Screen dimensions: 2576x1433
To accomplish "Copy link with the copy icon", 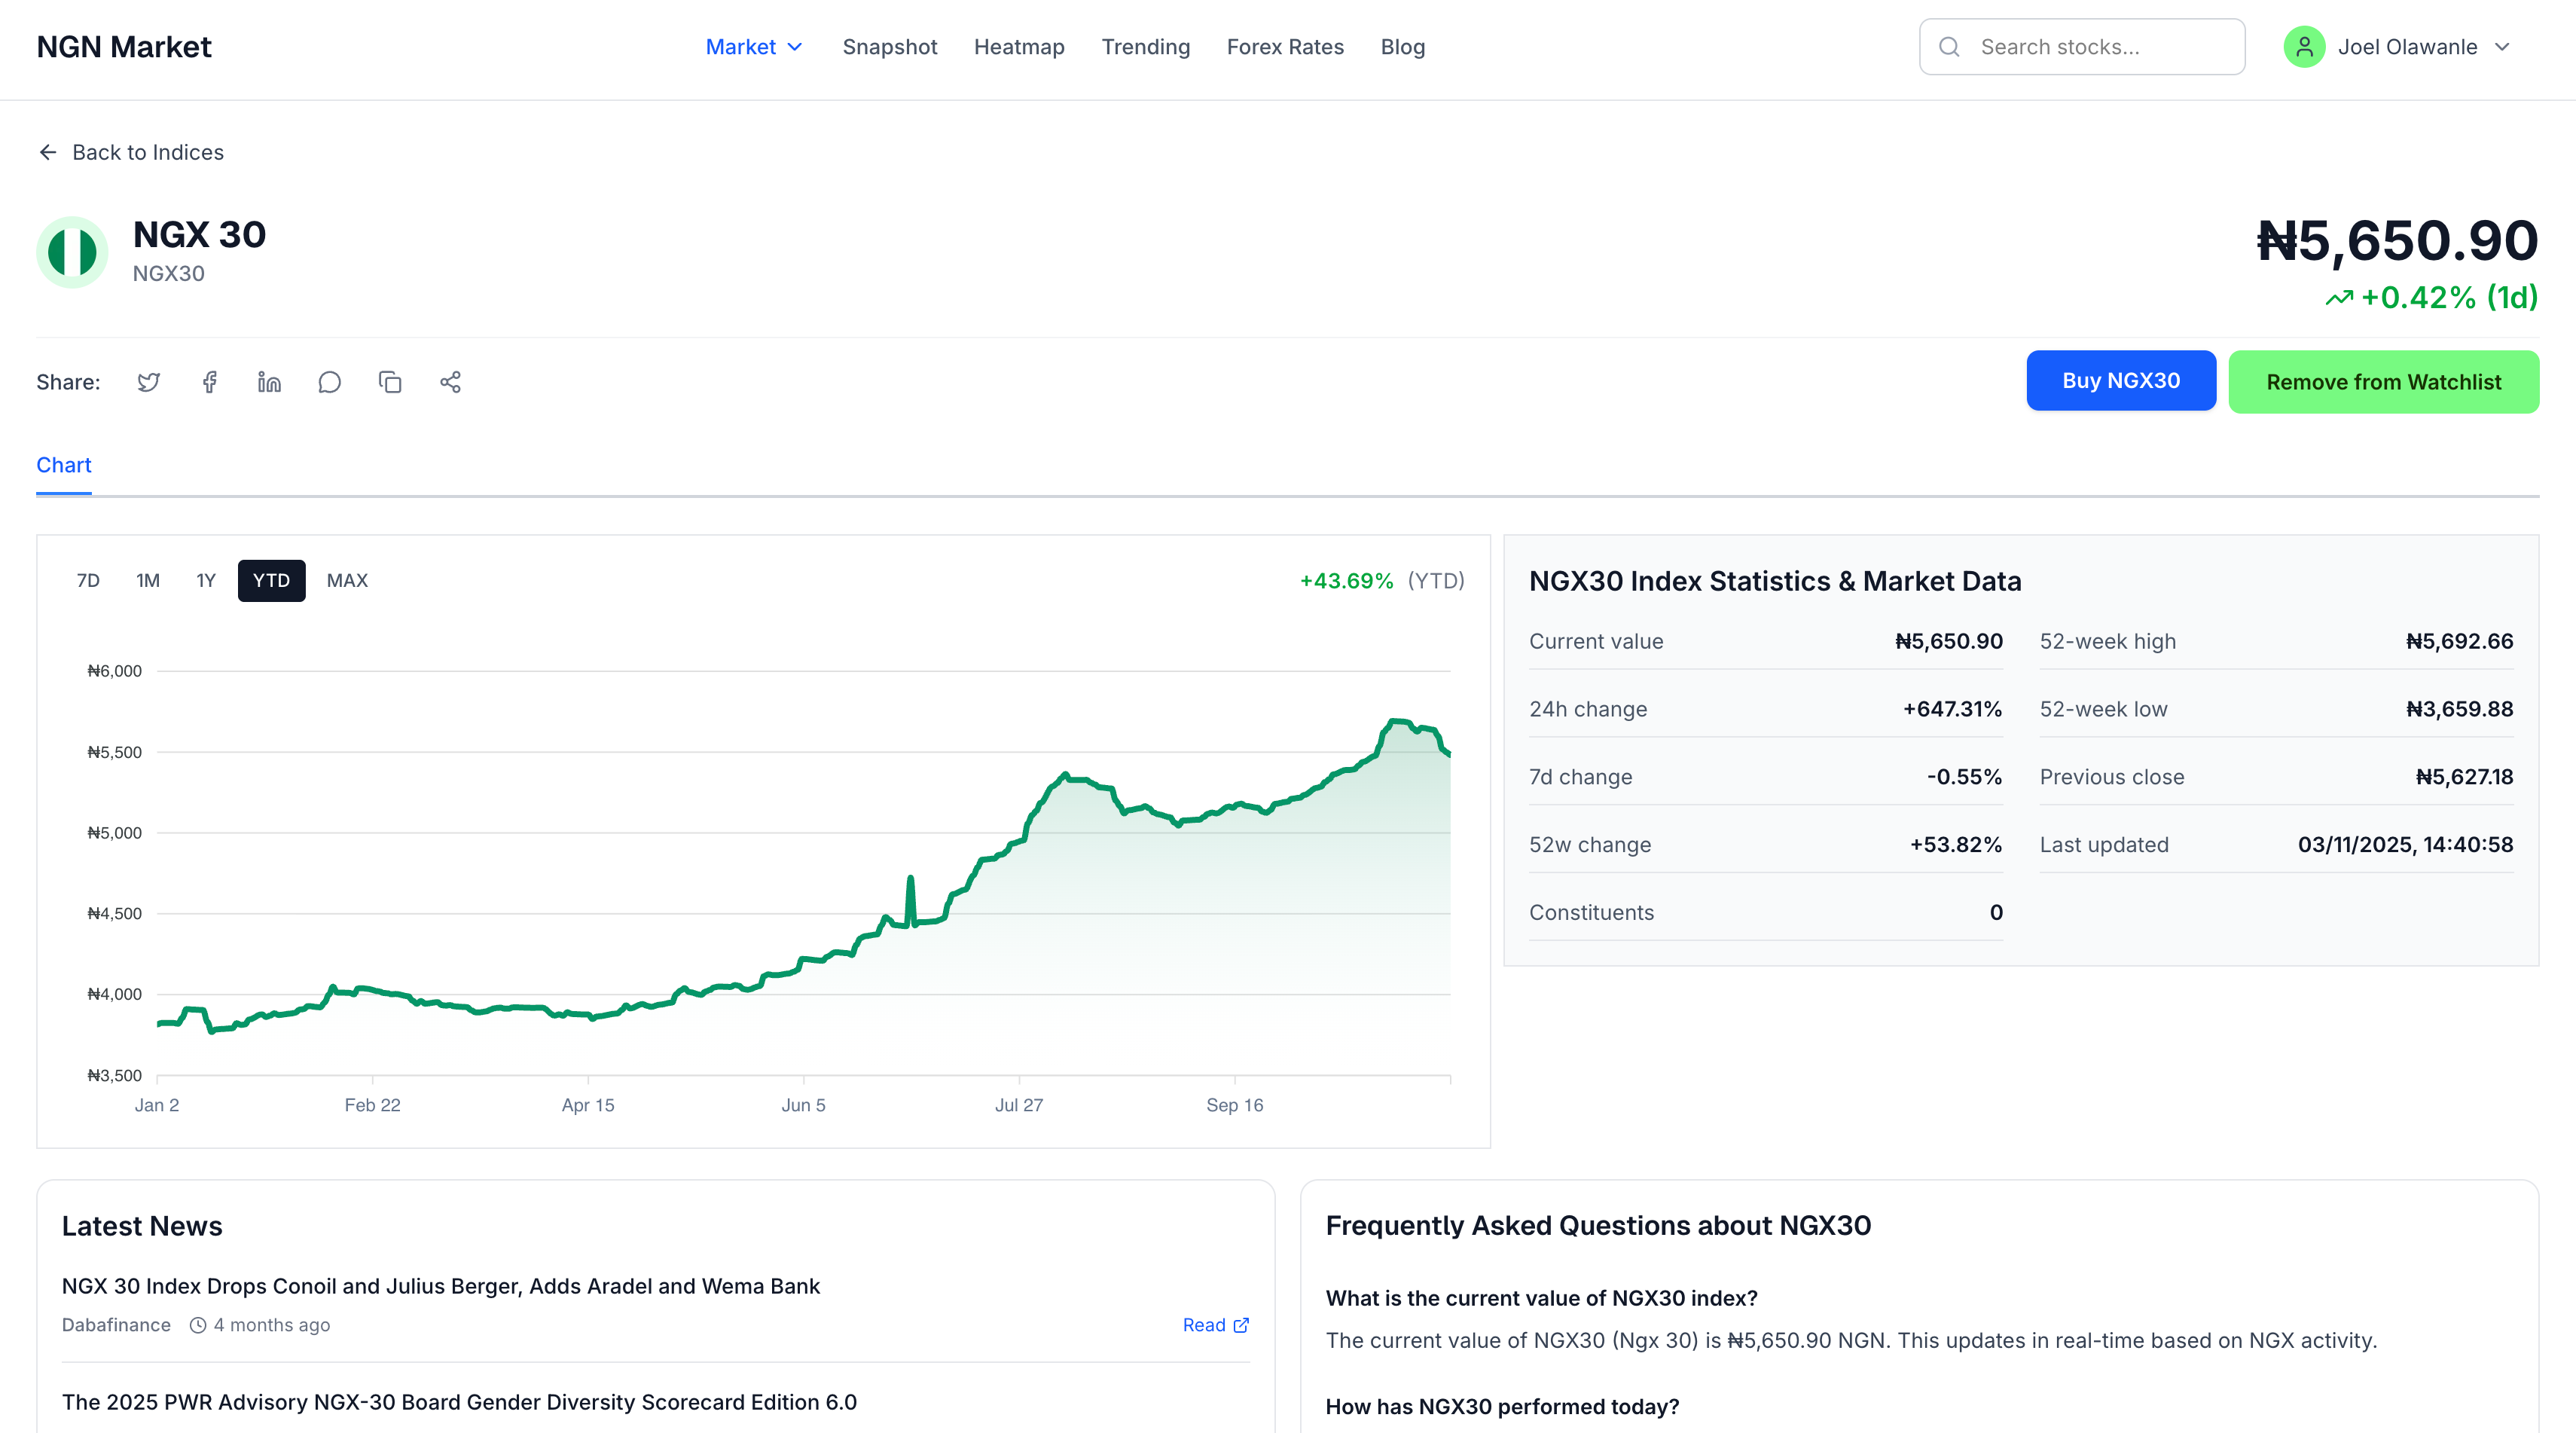I will click(390, 382).
